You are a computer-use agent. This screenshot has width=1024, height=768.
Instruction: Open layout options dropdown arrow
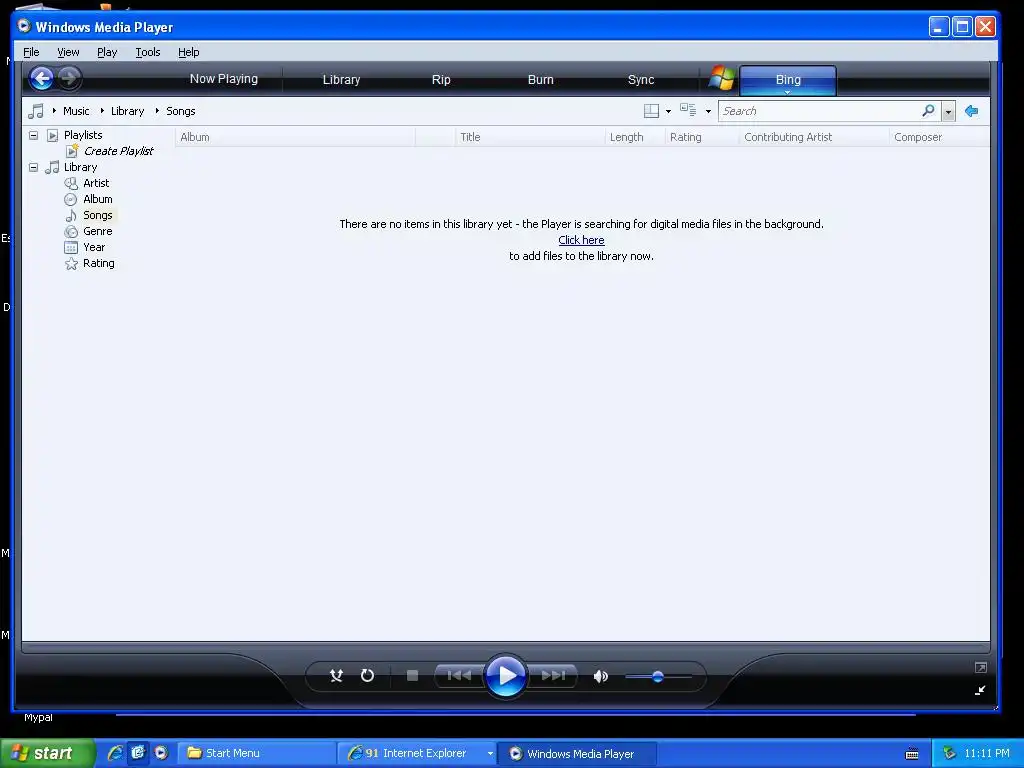(x=668, y=112)
